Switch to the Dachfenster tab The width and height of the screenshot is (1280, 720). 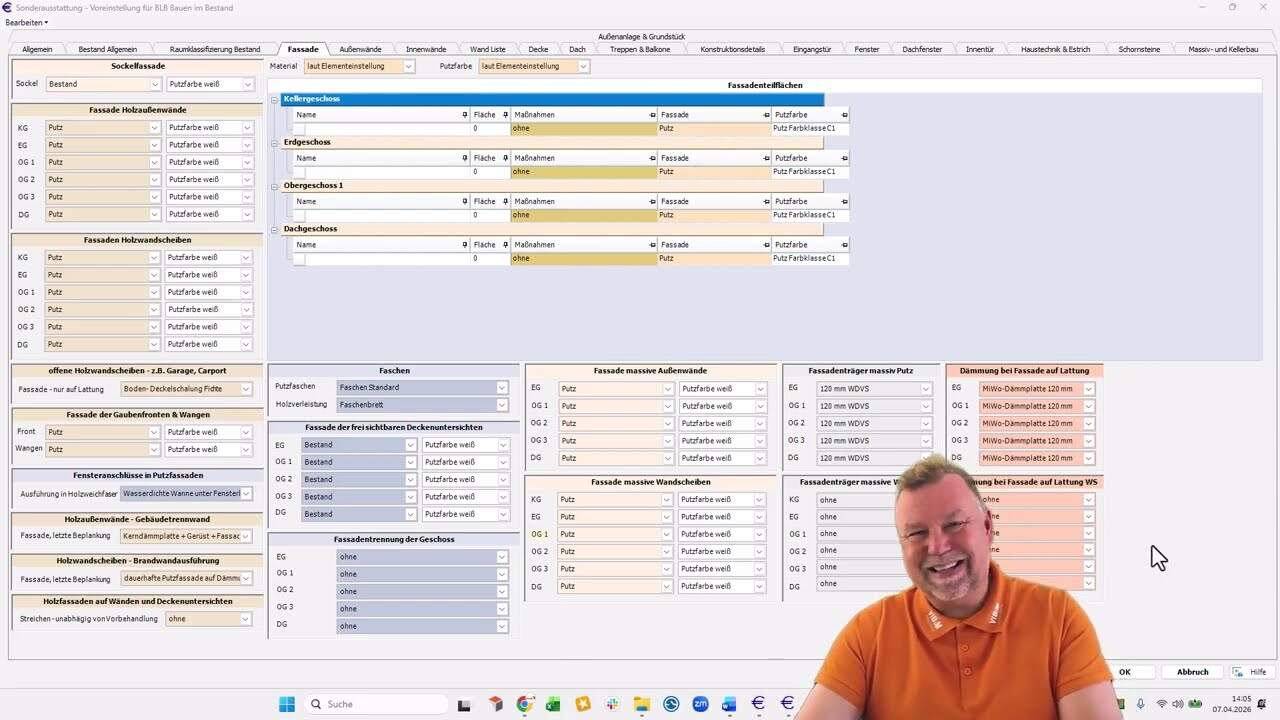coord(921,49)
